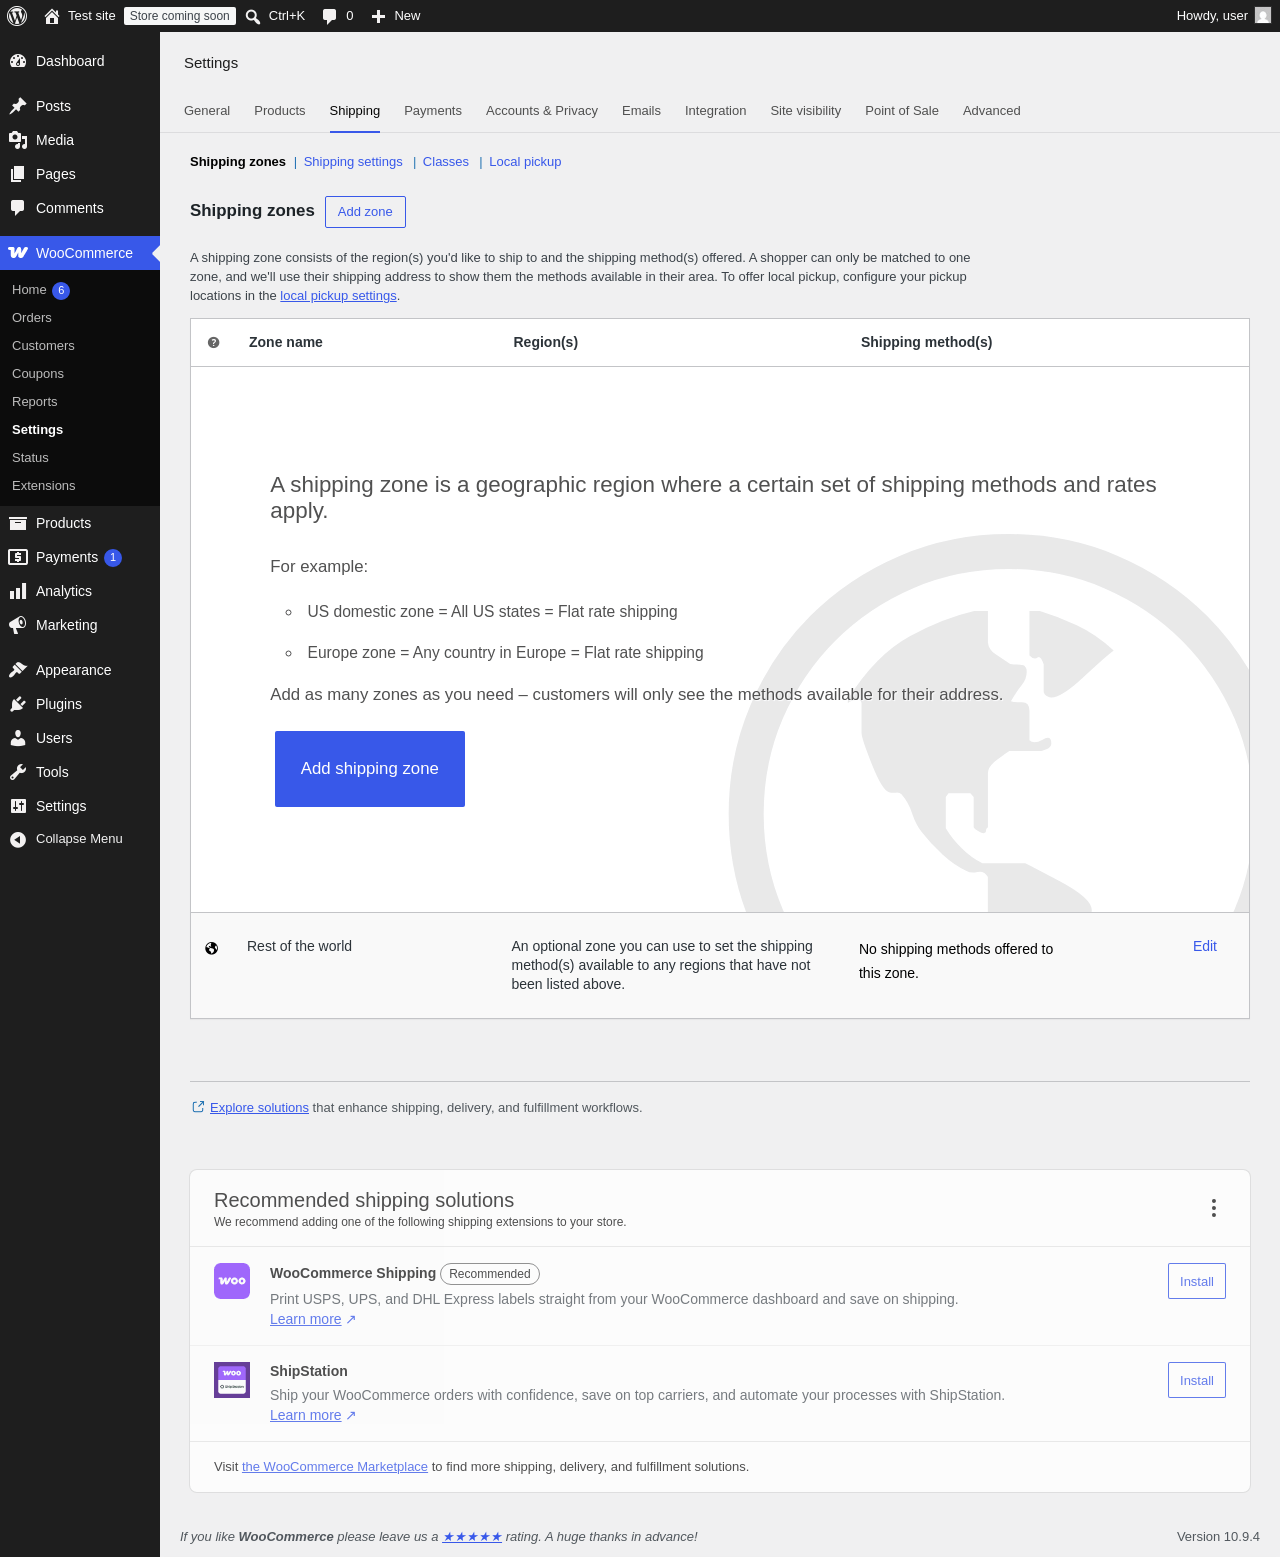Visit the WooCommerce Marketplace link

(x=335, y=1467)
